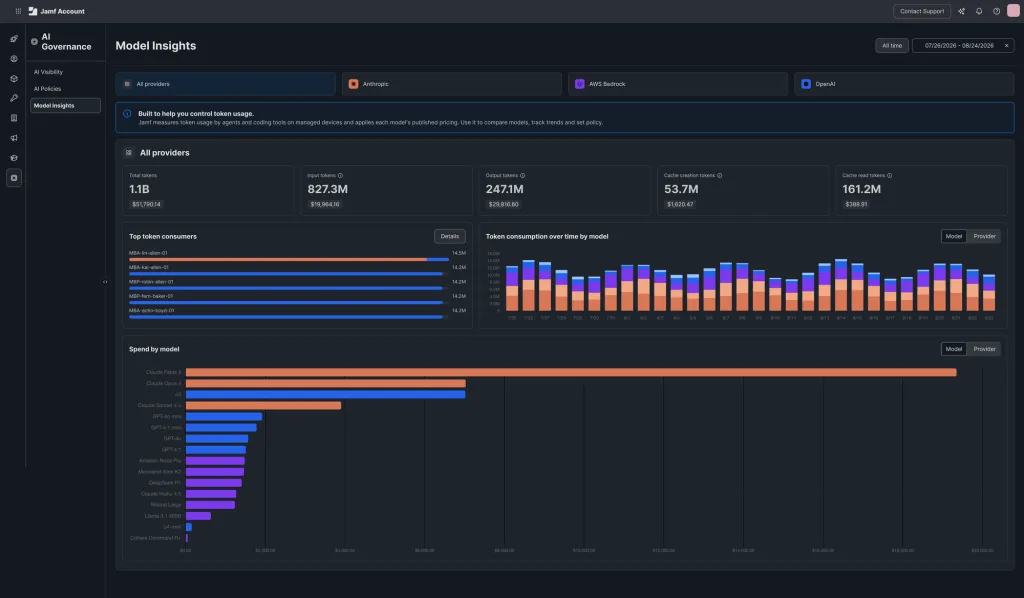Click the Claude Sonnet spend bar
Screen dimensions: 1024x598
tap(263, 405)
